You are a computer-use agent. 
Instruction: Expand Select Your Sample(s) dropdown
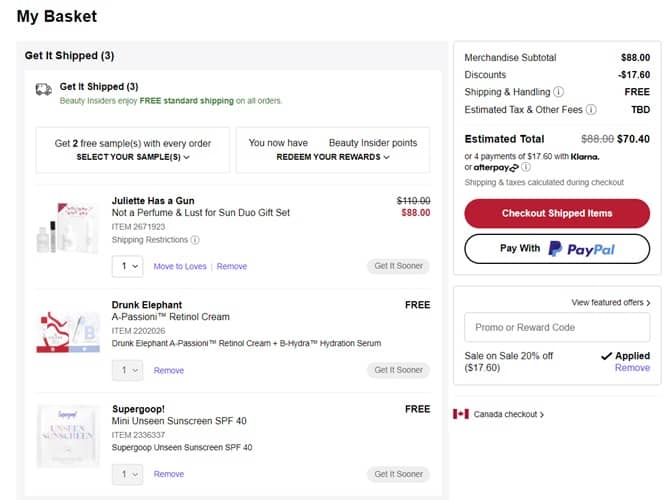pos(133,157)
